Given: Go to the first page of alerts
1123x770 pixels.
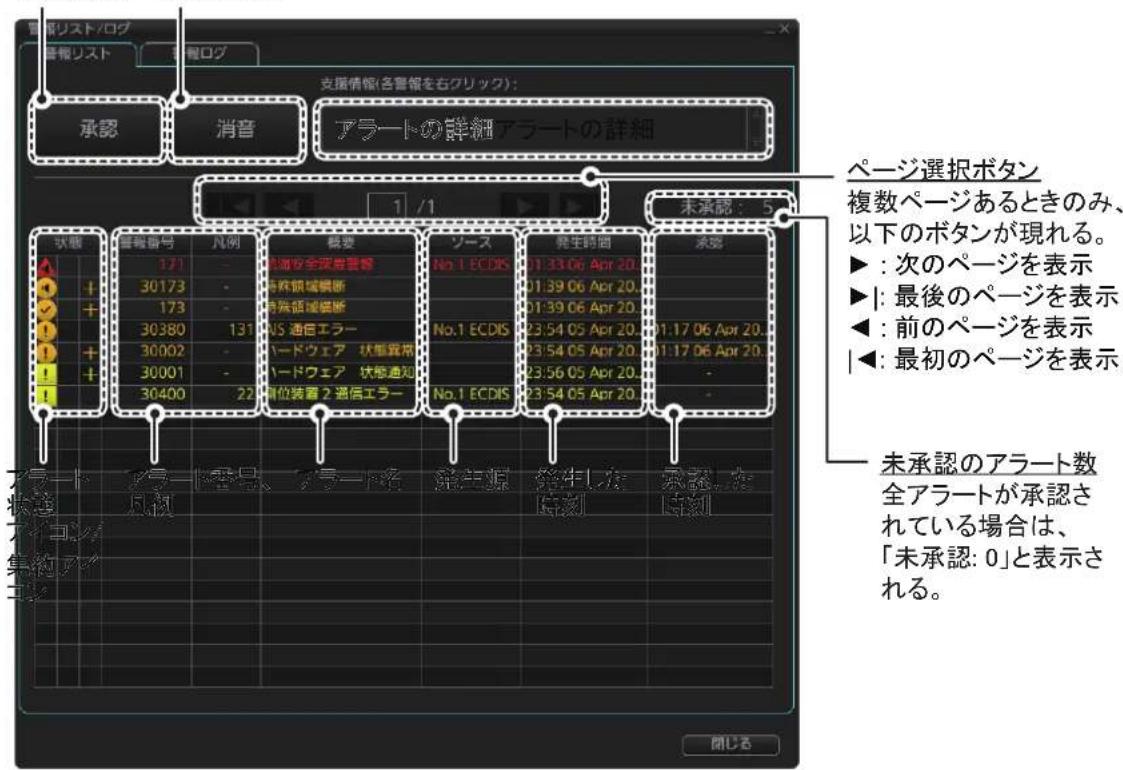Looking at the screenshot, I should [233, 207].
